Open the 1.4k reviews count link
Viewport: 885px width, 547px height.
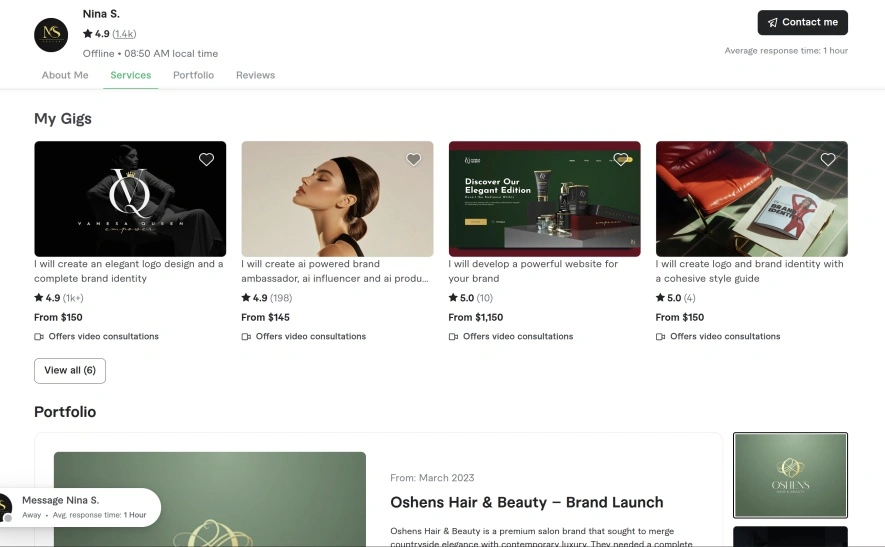124,34
